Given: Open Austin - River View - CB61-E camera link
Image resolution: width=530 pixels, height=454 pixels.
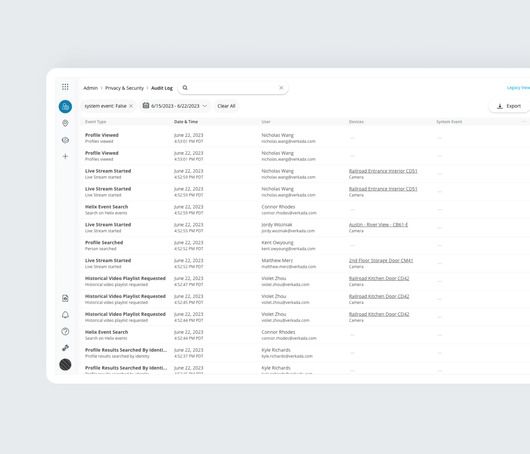Looking at the screenshot, I should point(378,224).
